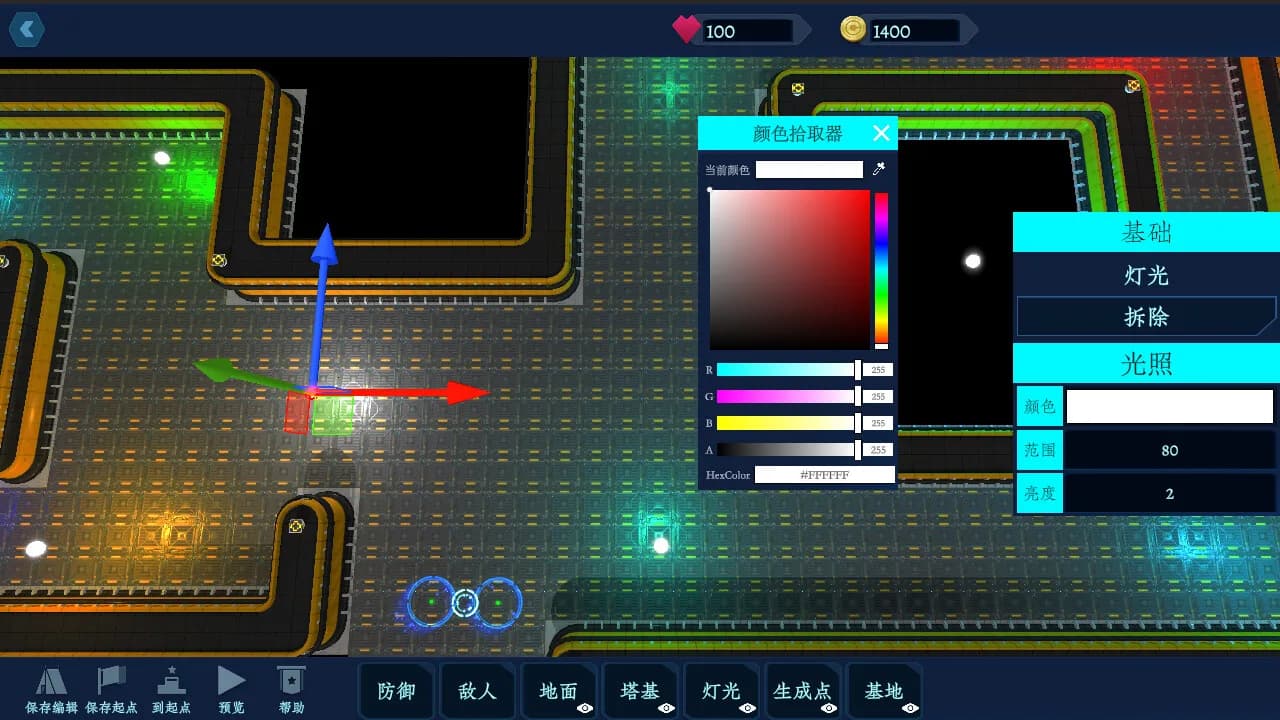Screen dimensions: 1280x720
Task: Click the 保存编辑 save edit icon
Action: [x=51, y=682]
